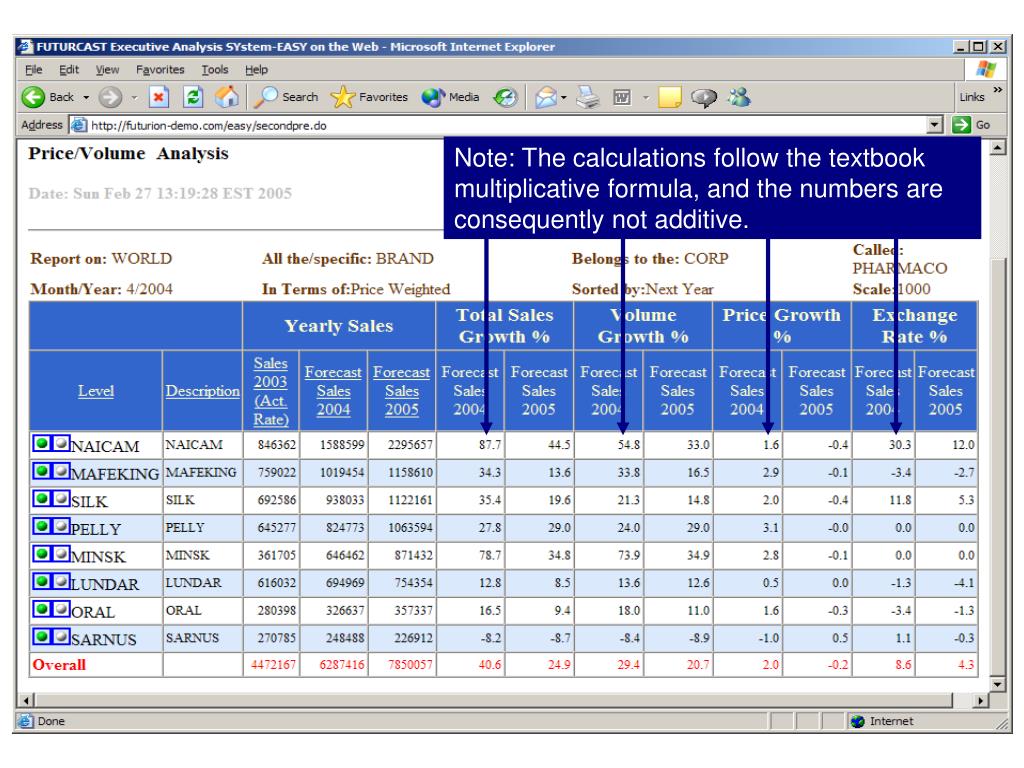The width and height of the screenshot is (1024, 768).
Task: Open the Favorites menu
Action: [160, 70]
